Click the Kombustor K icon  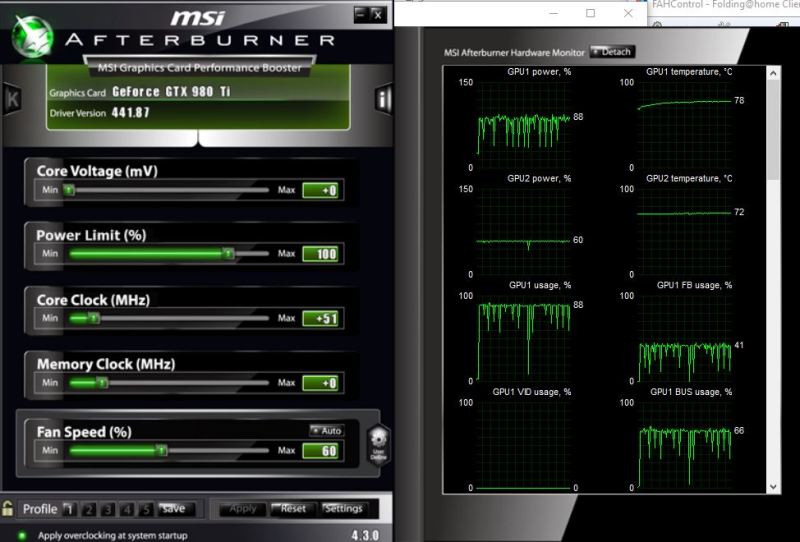(x=12, y=98)
